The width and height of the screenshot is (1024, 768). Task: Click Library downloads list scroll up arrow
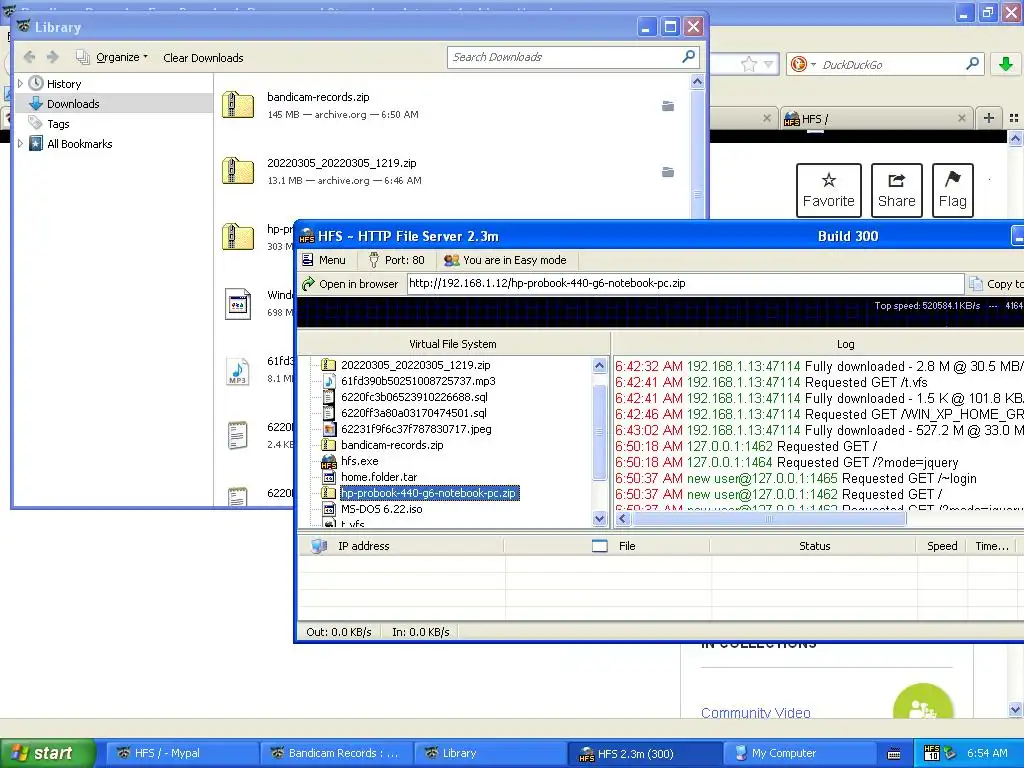(697, 82)
